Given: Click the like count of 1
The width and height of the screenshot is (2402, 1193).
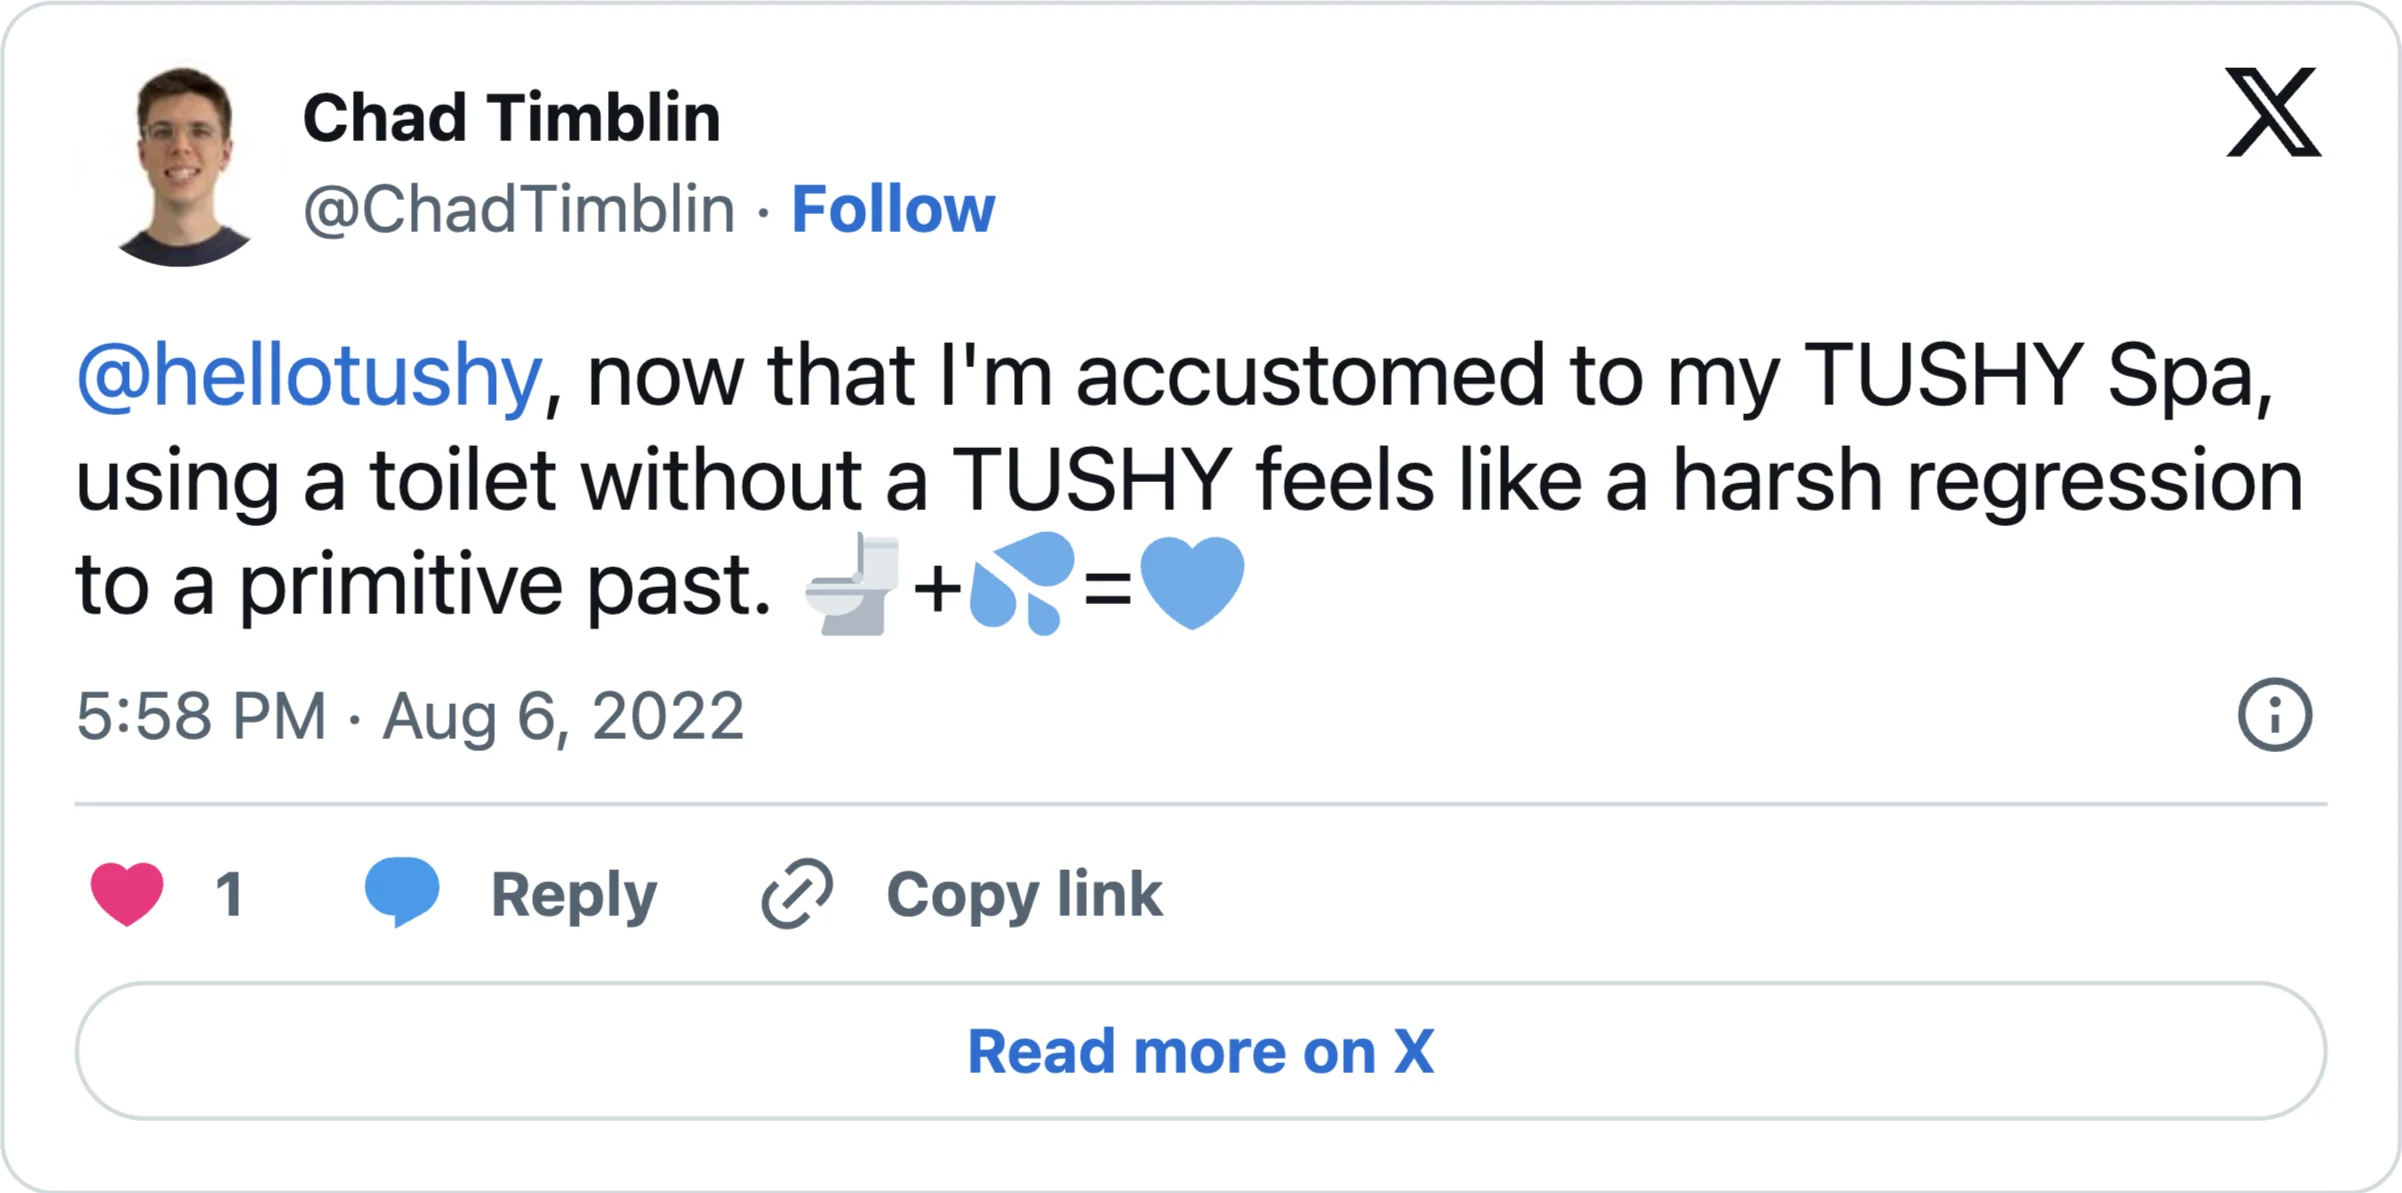Looking at the screenshot, I should click(231, 891).
